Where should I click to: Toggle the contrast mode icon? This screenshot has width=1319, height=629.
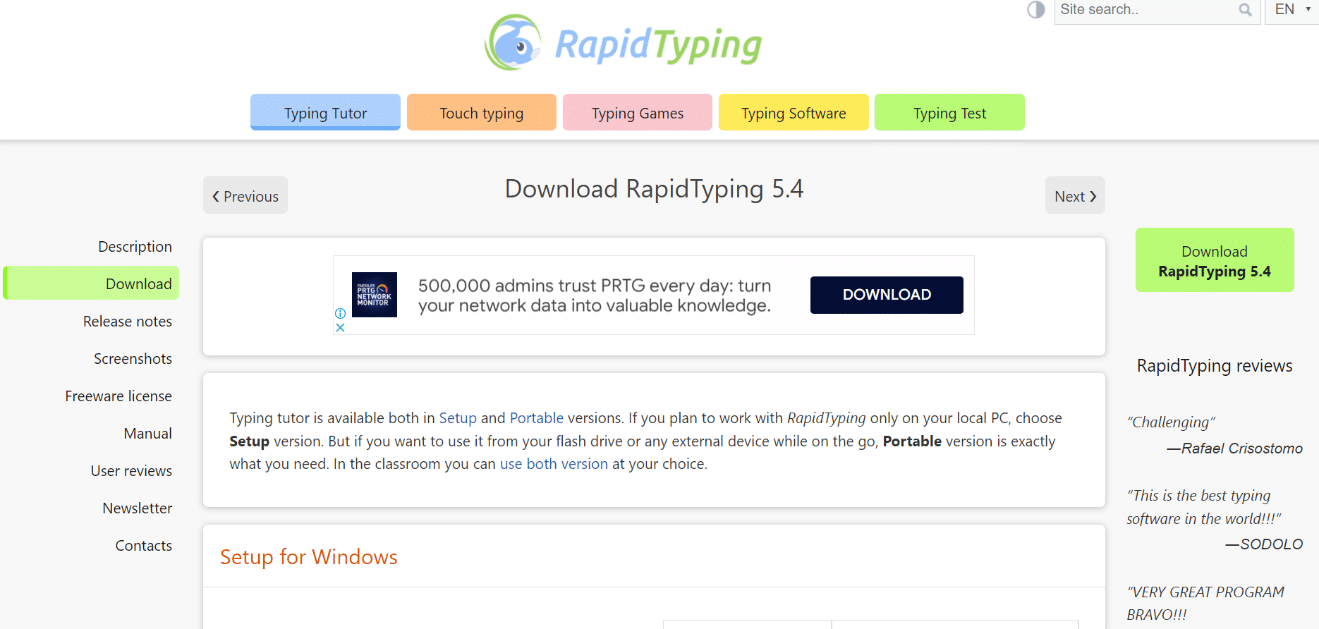[x=1036, y=10]
